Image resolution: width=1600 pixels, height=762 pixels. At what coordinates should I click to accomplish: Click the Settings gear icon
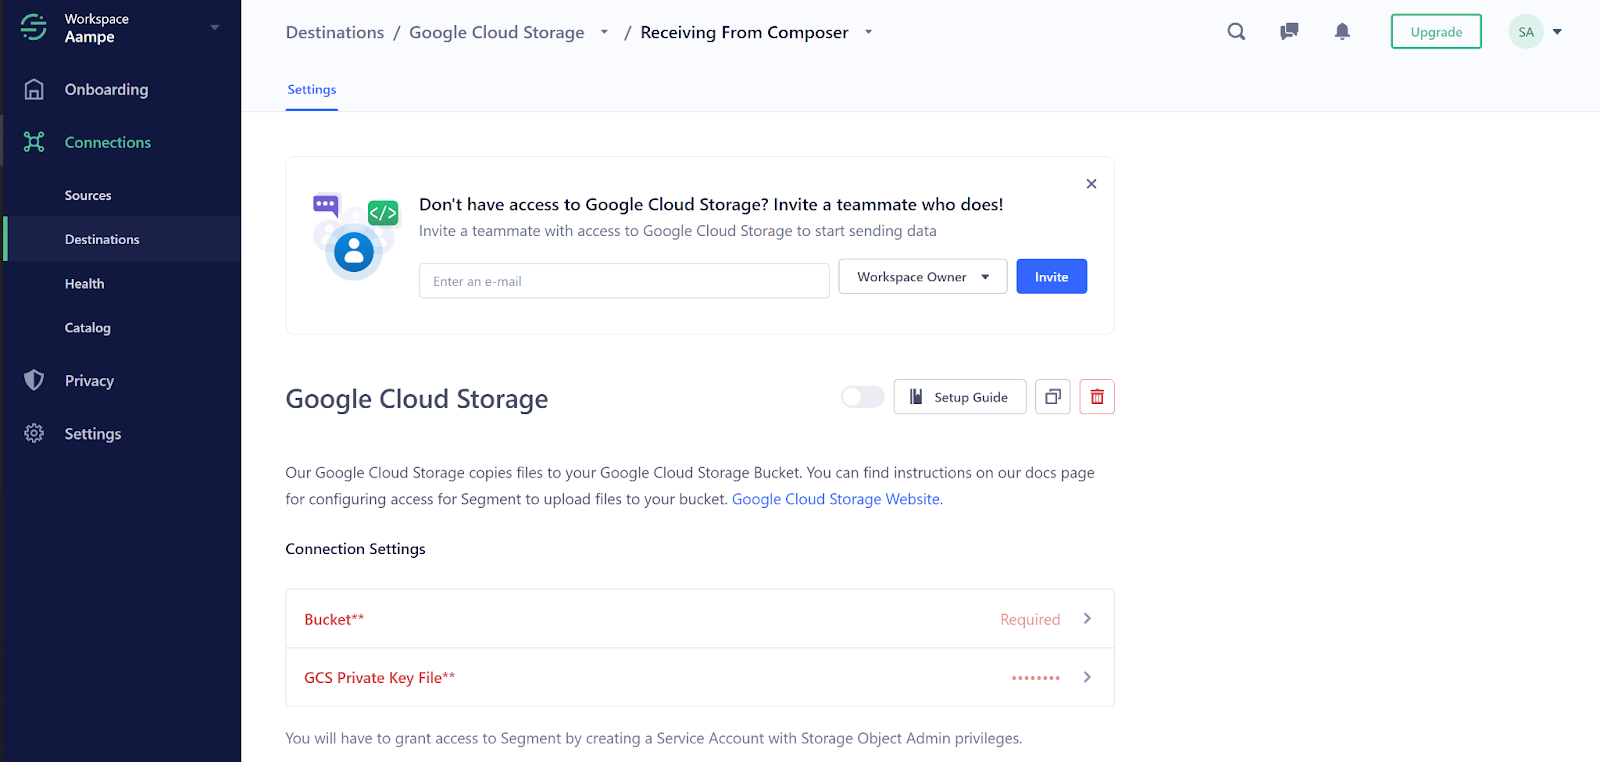(34, 433)
